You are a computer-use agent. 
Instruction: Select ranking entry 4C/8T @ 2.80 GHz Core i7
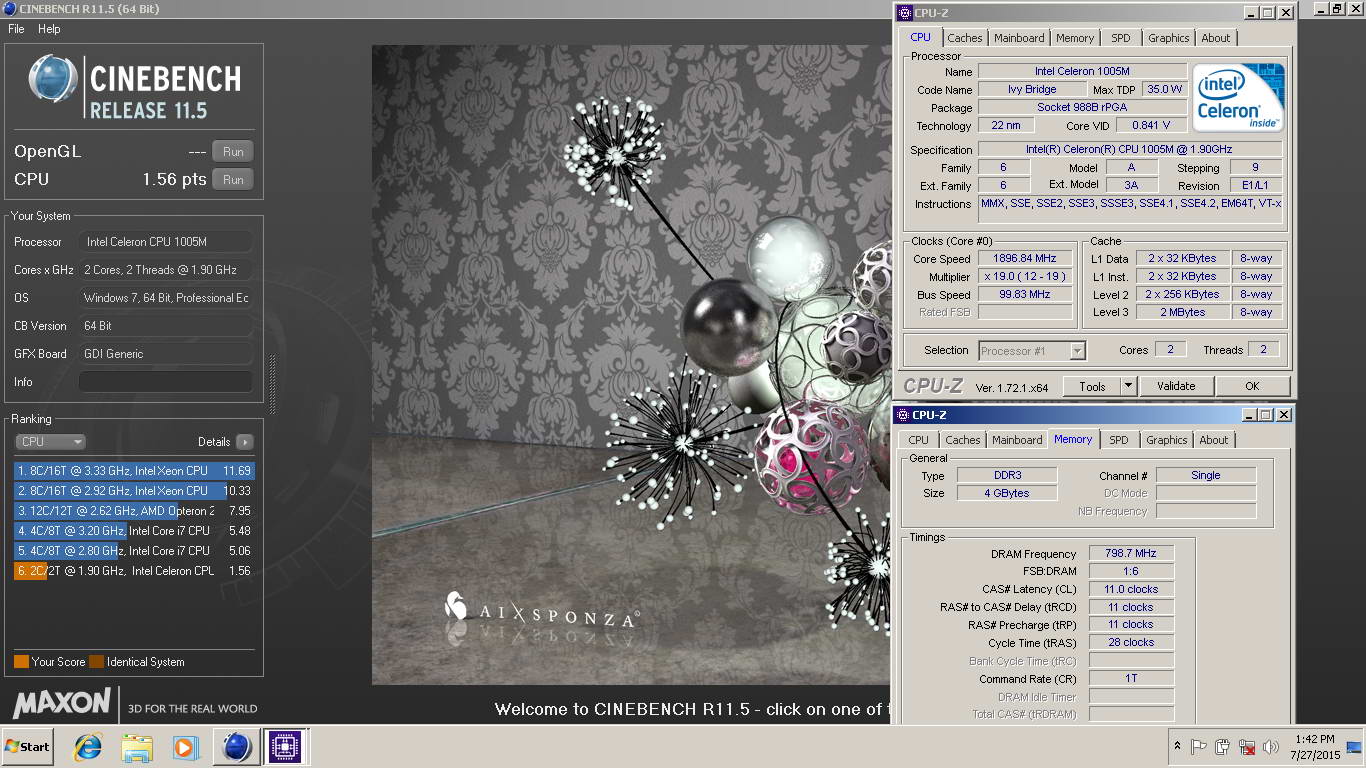point(134,551)
